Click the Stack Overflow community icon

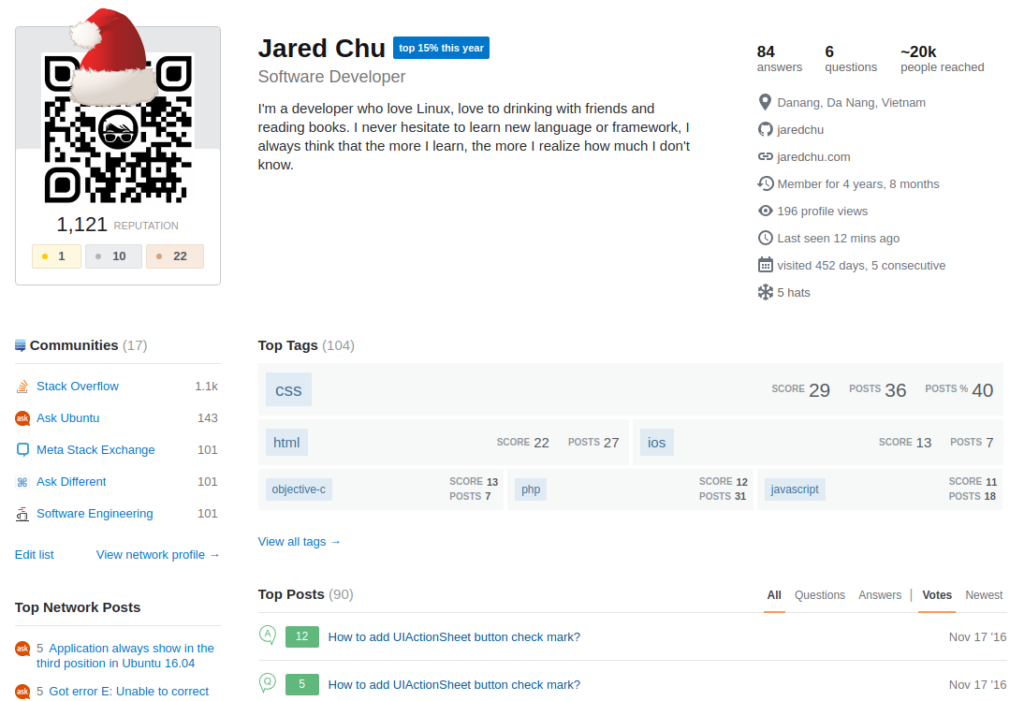(x=22, y=387)
